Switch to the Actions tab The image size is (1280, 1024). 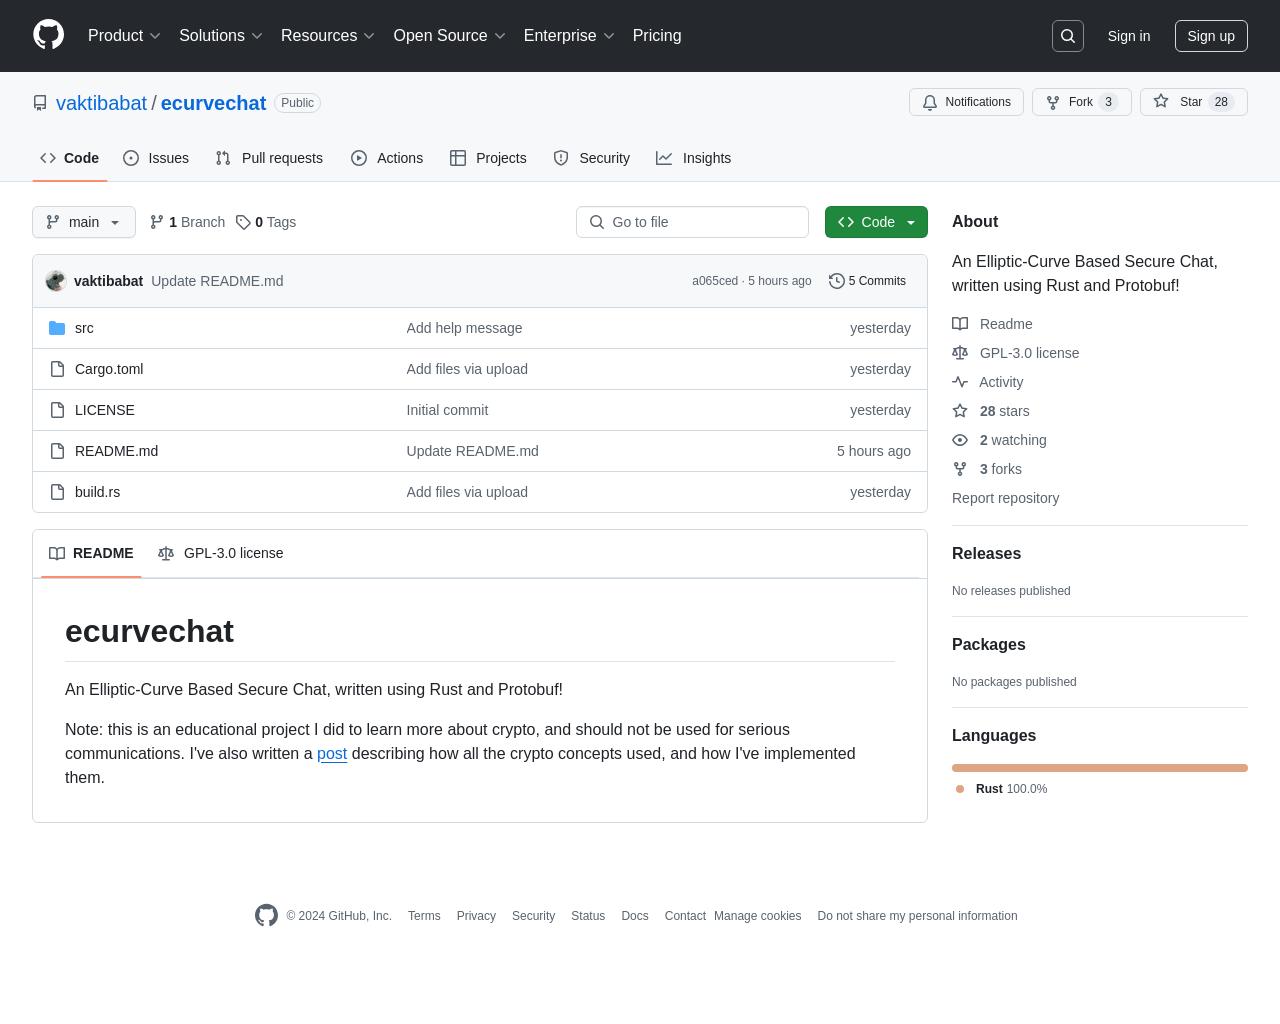(387, 158)
